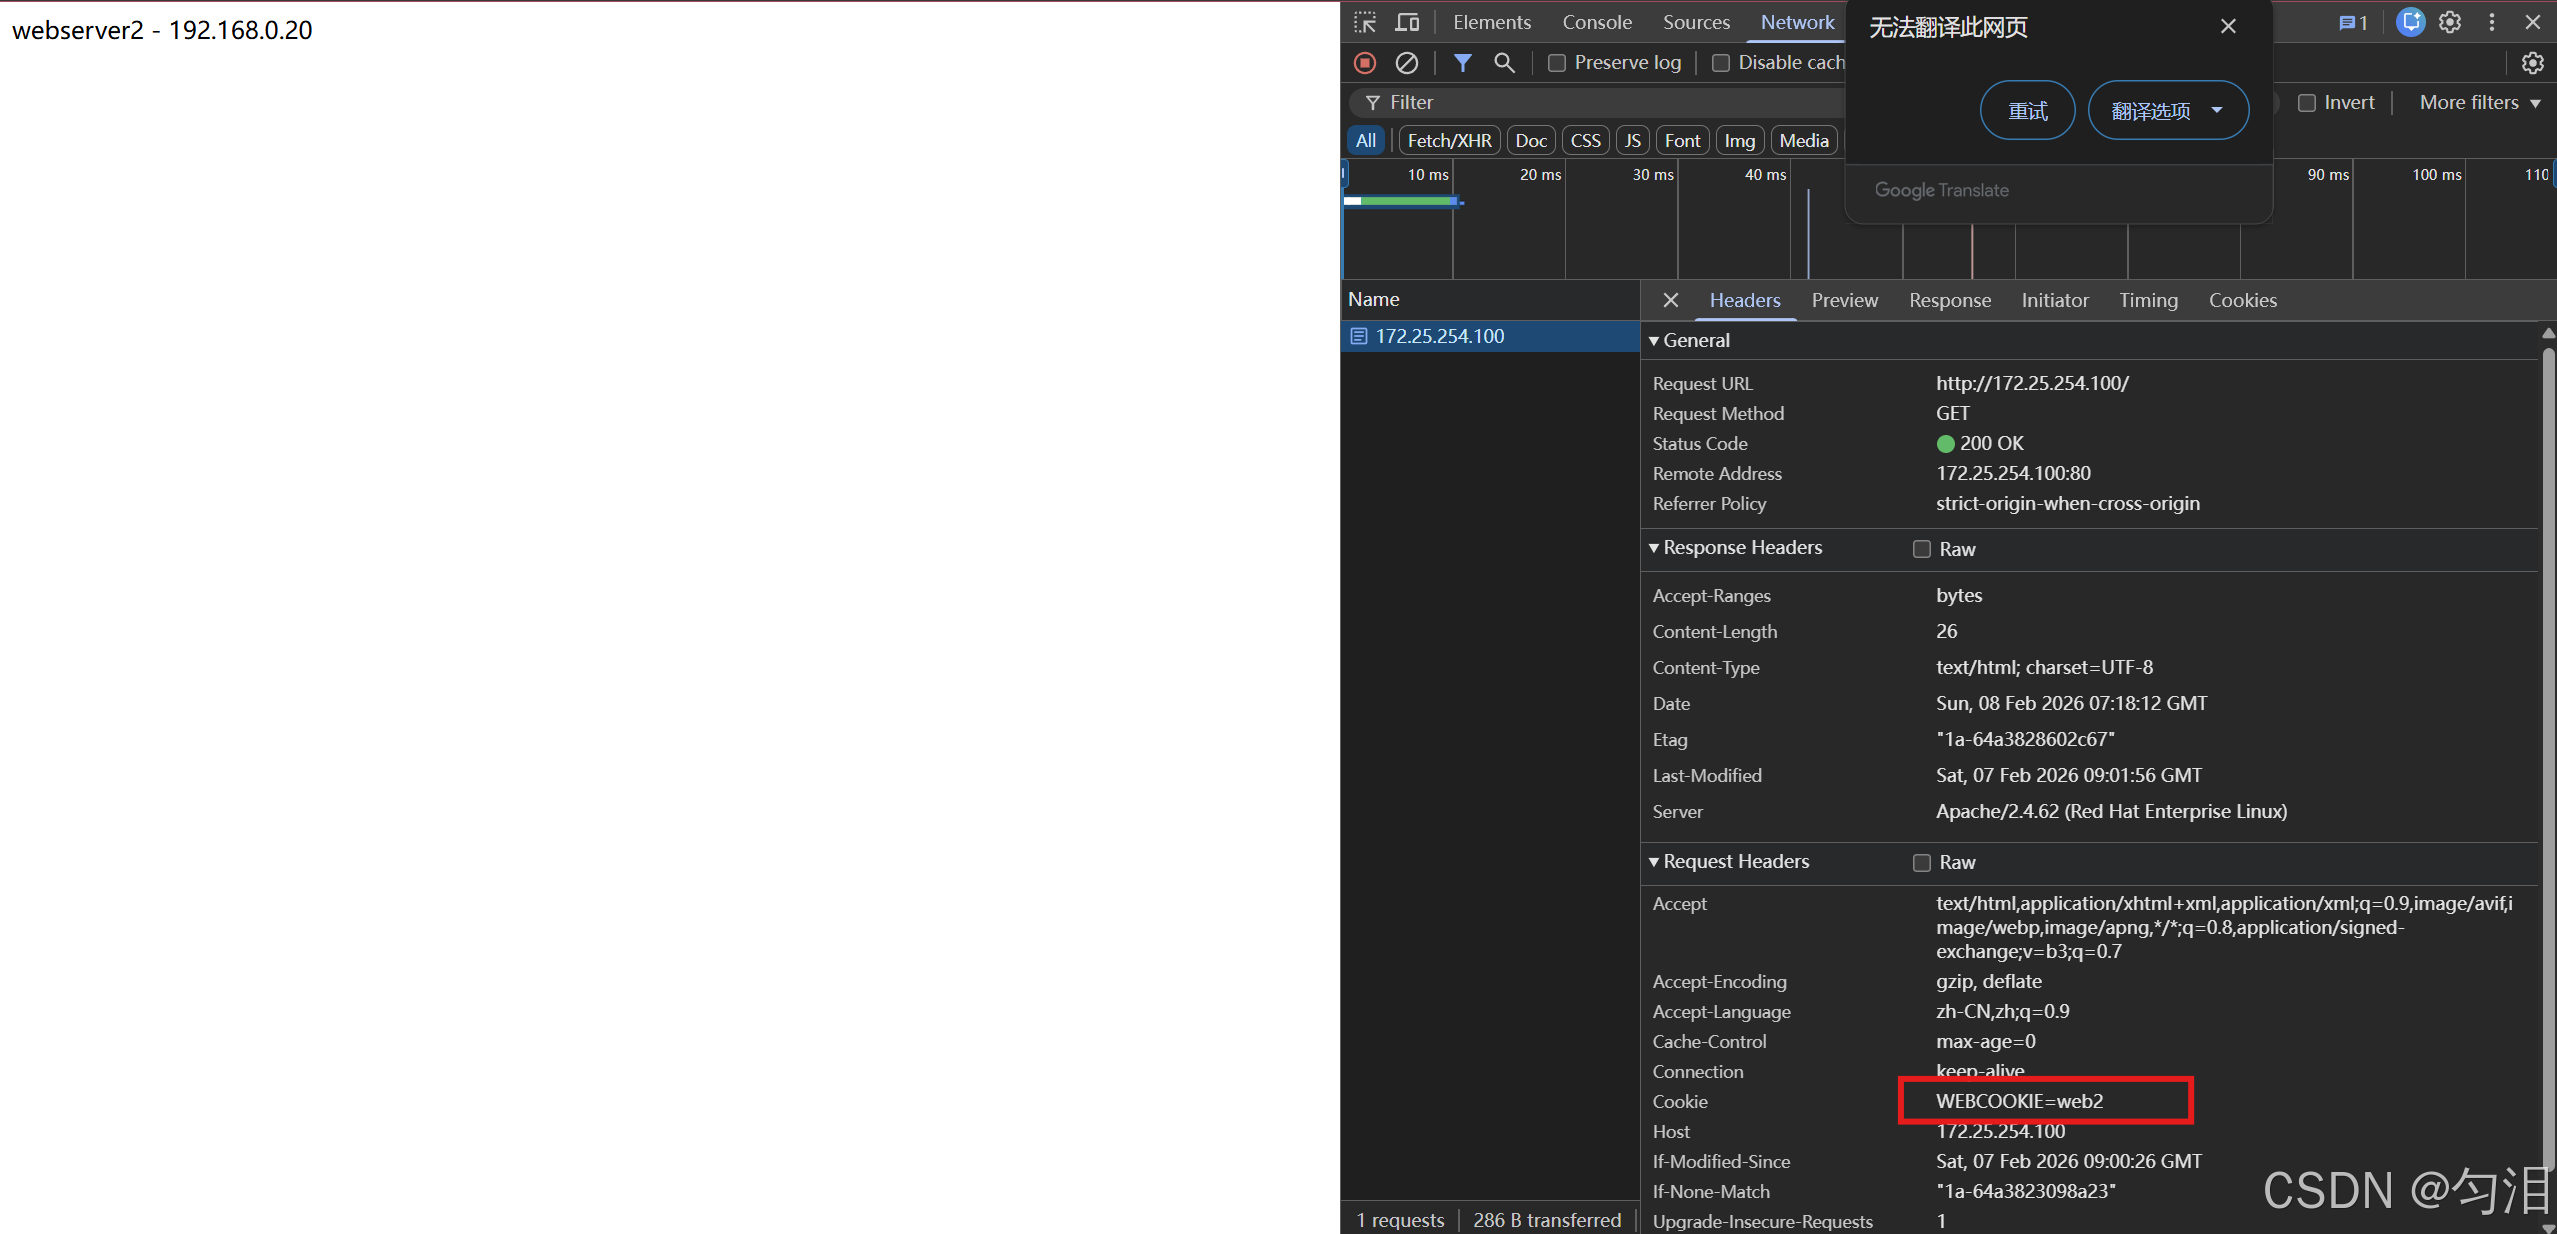The image size is (2557, 1234).
Task: Click the 重试 retry button
Action: coord(2027,110)
